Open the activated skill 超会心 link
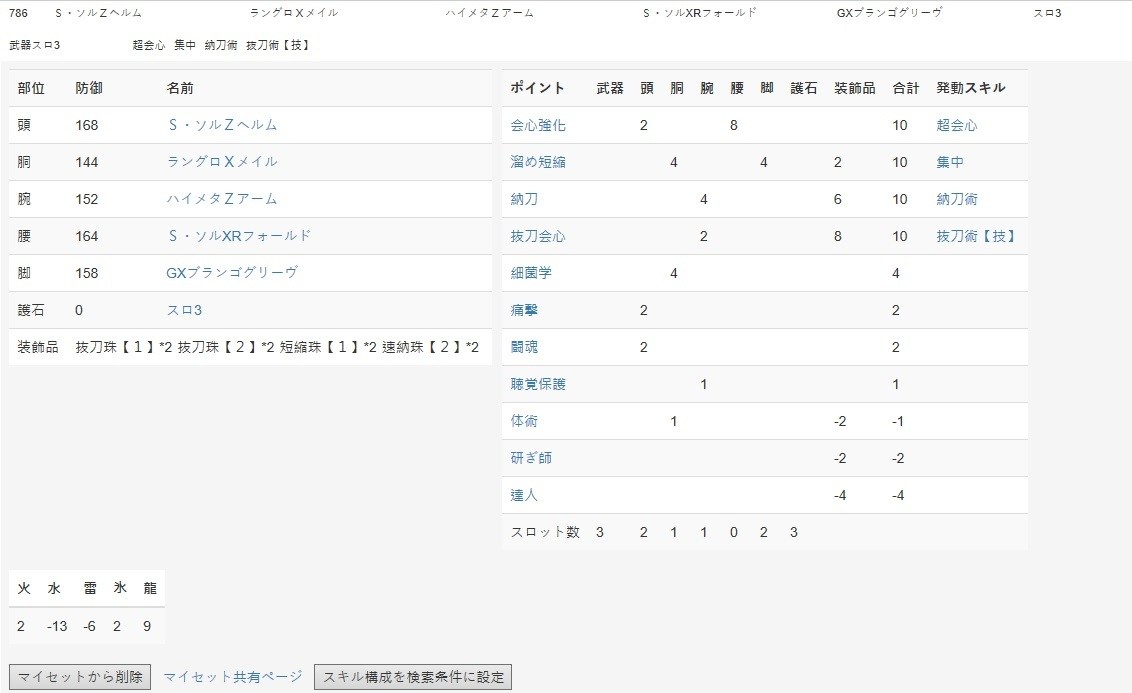The image size is (1132, 693). pos(957,125)
